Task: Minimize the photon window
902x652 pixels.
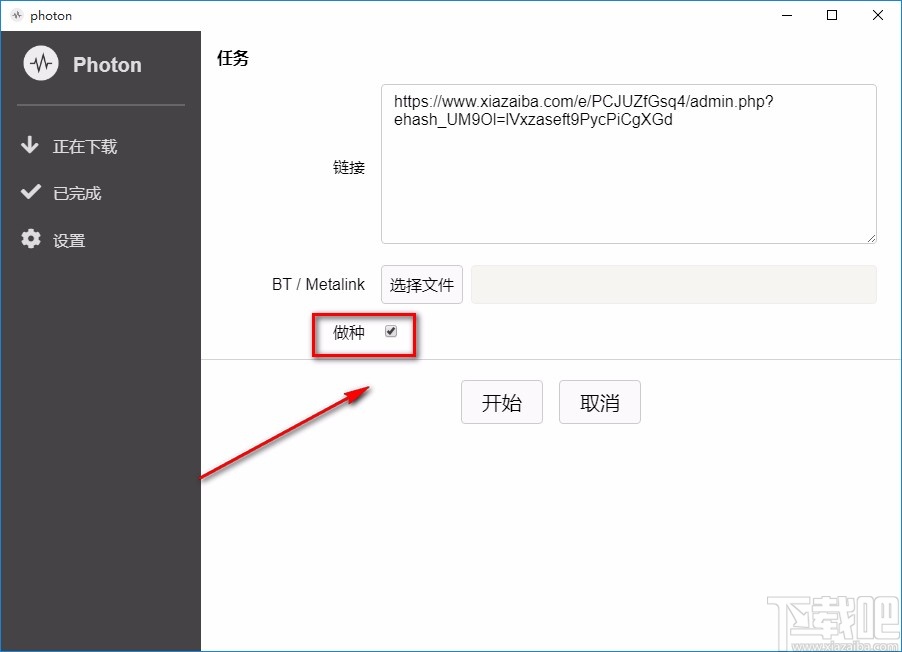Action: 786,15
